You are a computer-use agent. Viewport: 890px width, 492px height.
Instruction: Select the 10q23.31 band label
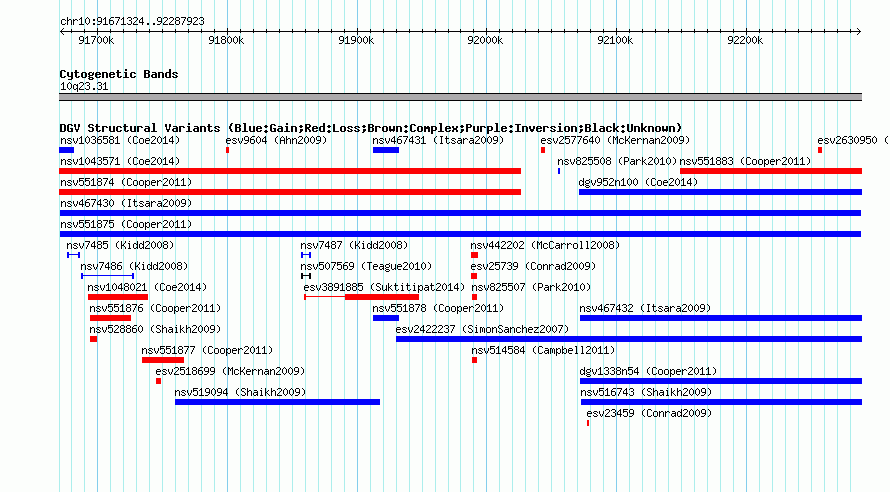(x=84, y=86)
